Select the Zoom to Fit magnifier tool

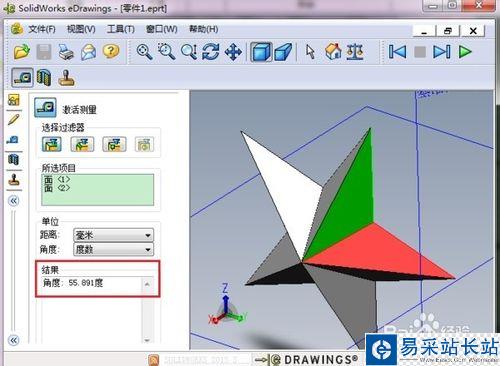tap(144, 52)
